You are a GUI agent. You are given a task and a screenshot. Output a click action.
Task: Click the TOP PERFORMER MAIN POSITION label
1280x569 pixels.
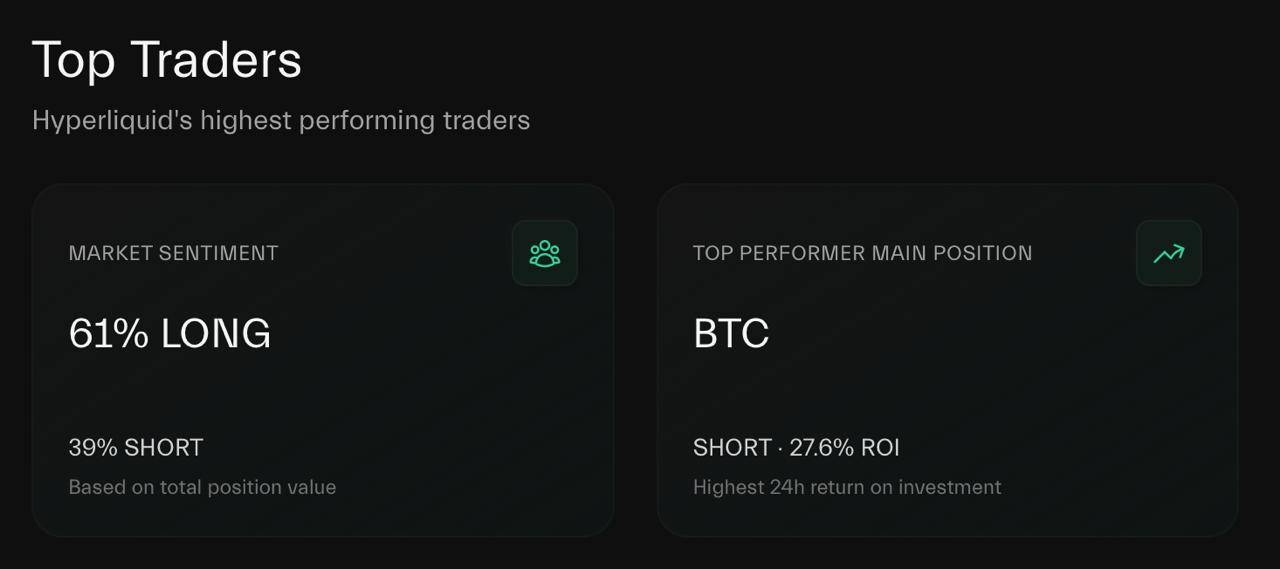click(x=863, y=253)
